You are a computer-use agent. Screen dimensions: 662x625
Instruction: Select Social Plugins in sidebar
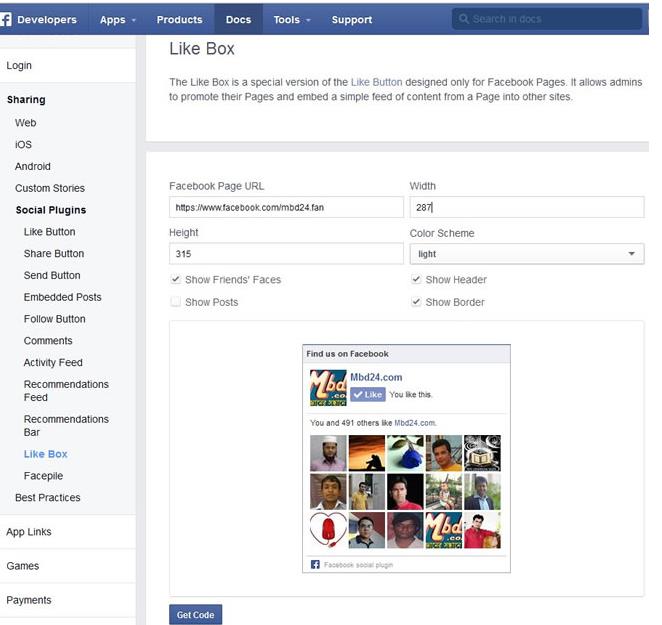click(x=51, y=210)
